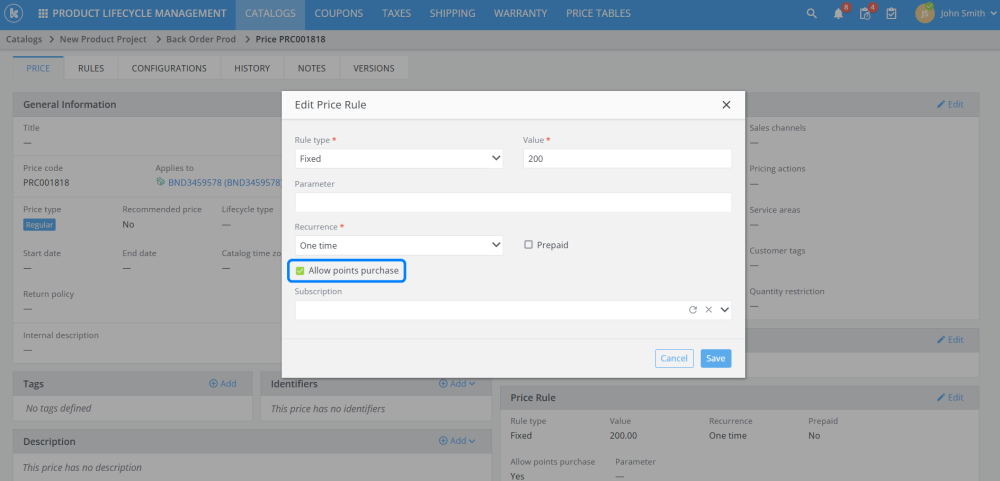The height and width of the screenshot is (481, 1000).
Task: Click the refresh icon in Subscription field
Action: (x=692, y=310)
